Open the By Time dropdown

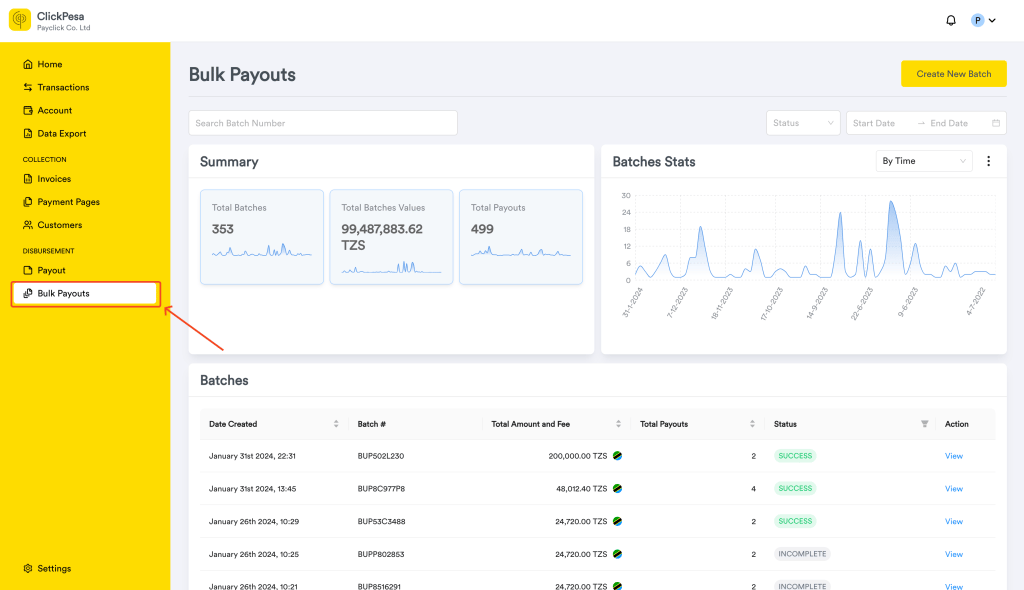923,161
